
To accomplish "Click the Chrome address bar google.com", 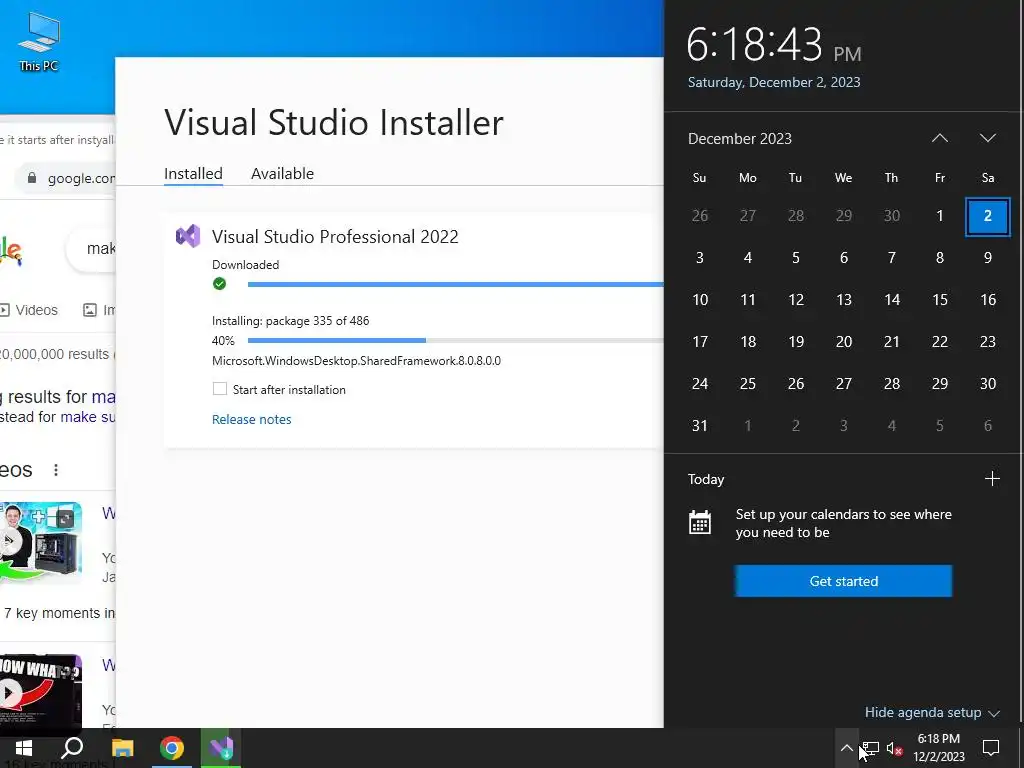I will (65, 178).
